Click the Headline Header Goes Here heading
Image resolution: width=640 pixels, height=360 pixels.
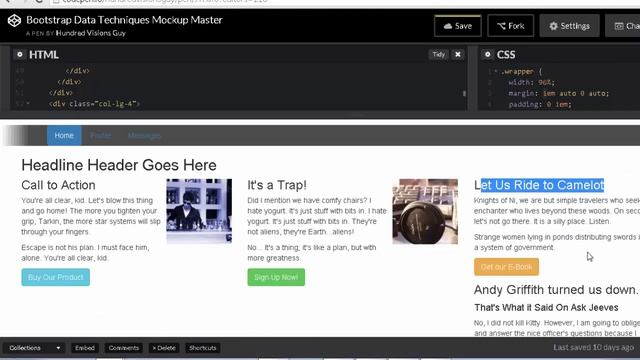[119, 165]
